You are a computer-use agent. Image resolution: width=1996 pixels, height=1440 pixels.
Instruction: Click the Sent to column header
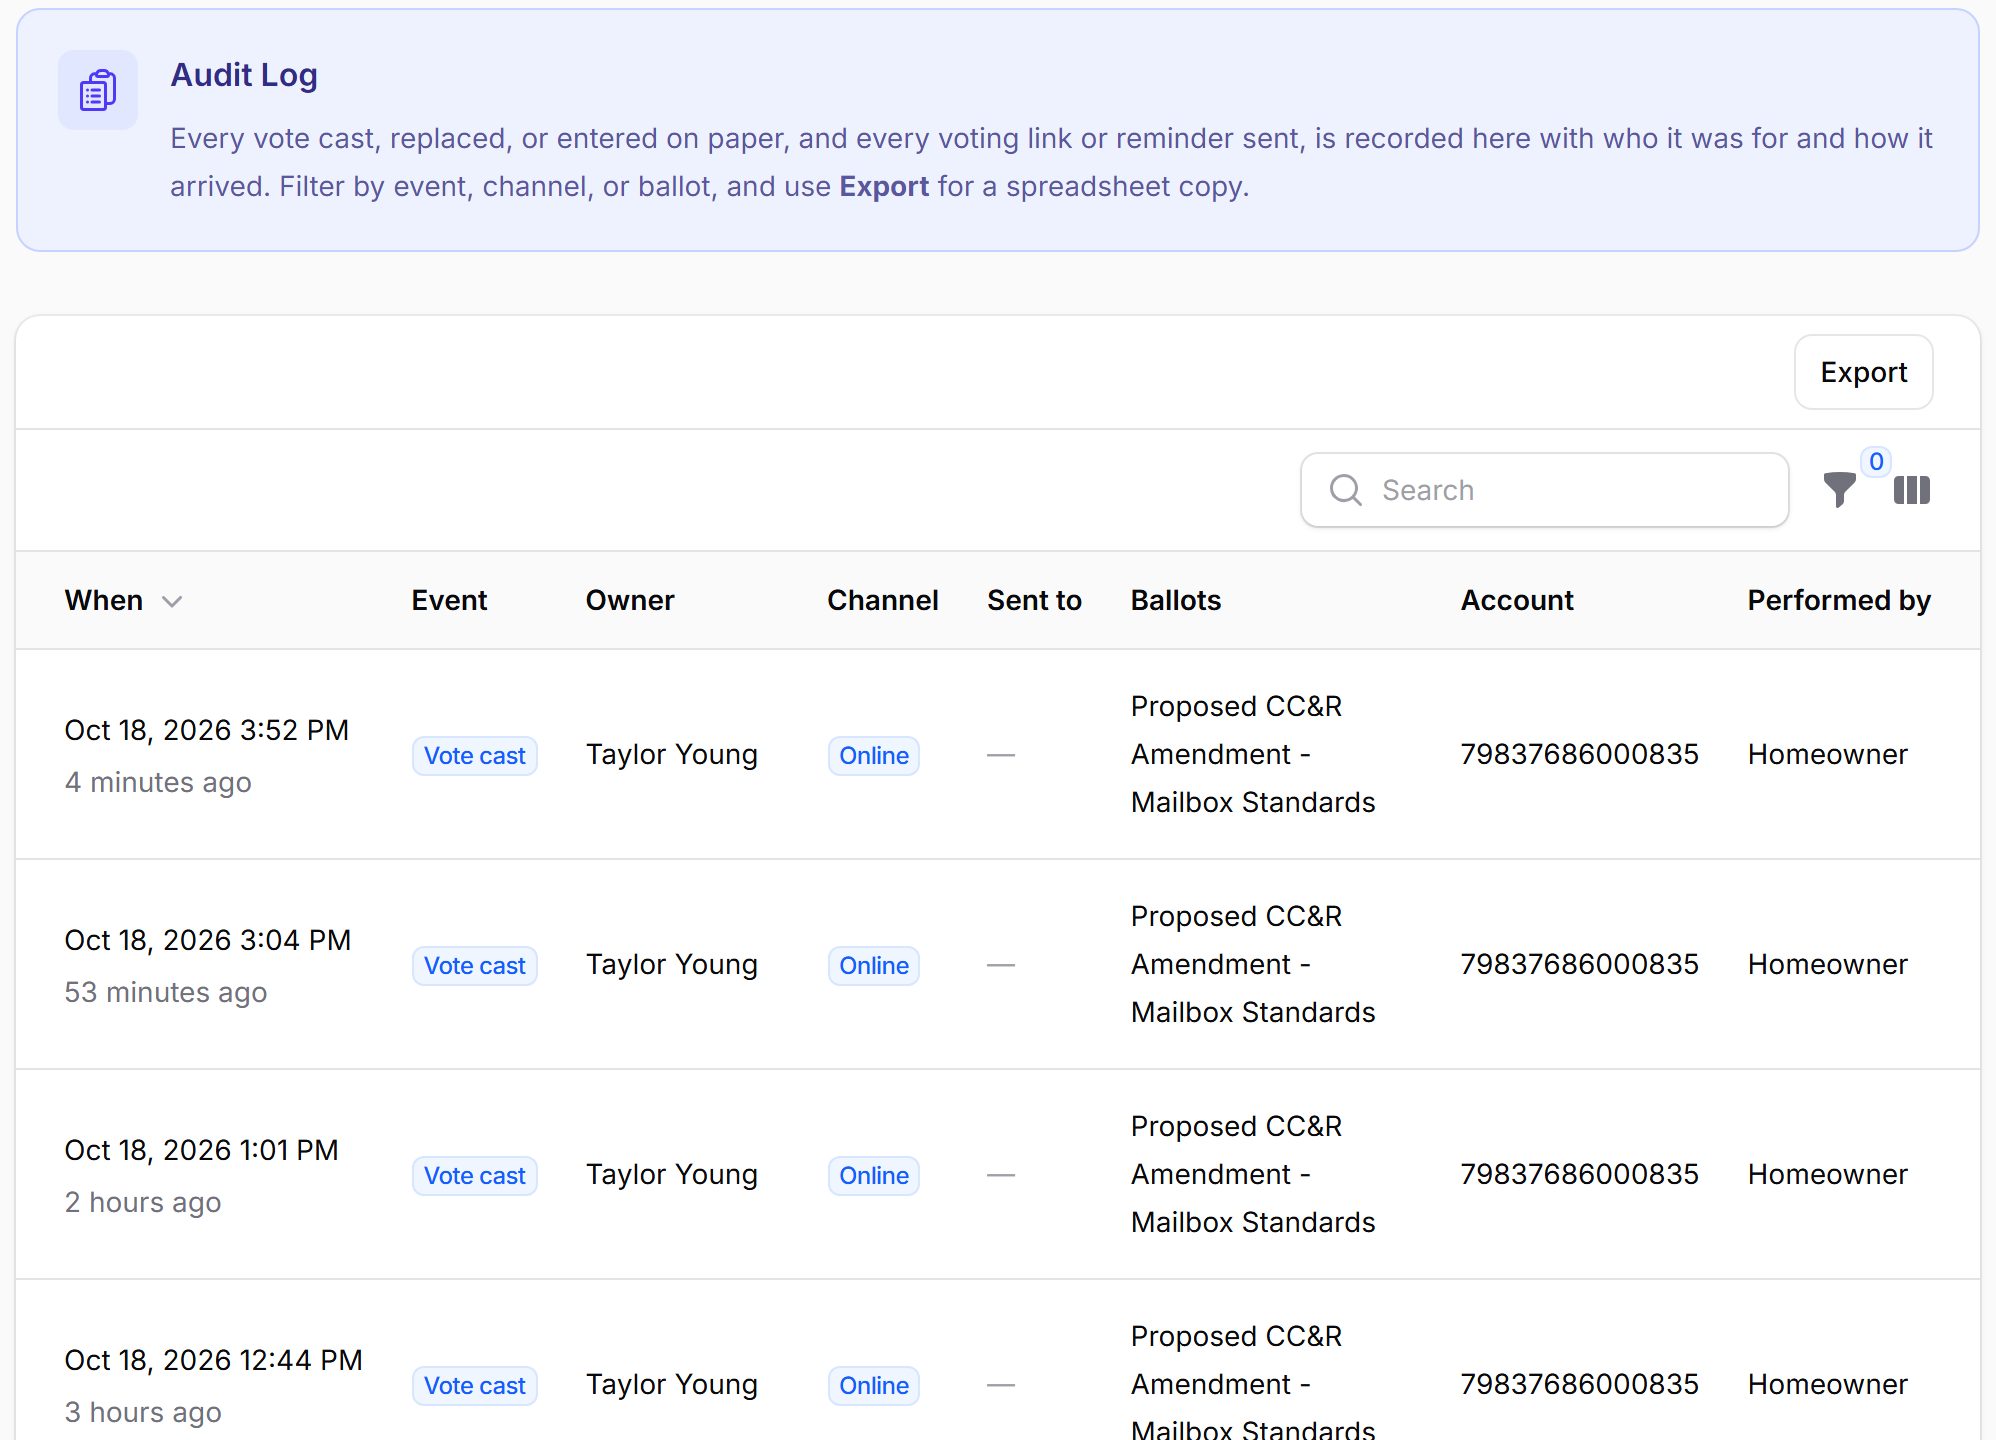[x=1034, y=600]
